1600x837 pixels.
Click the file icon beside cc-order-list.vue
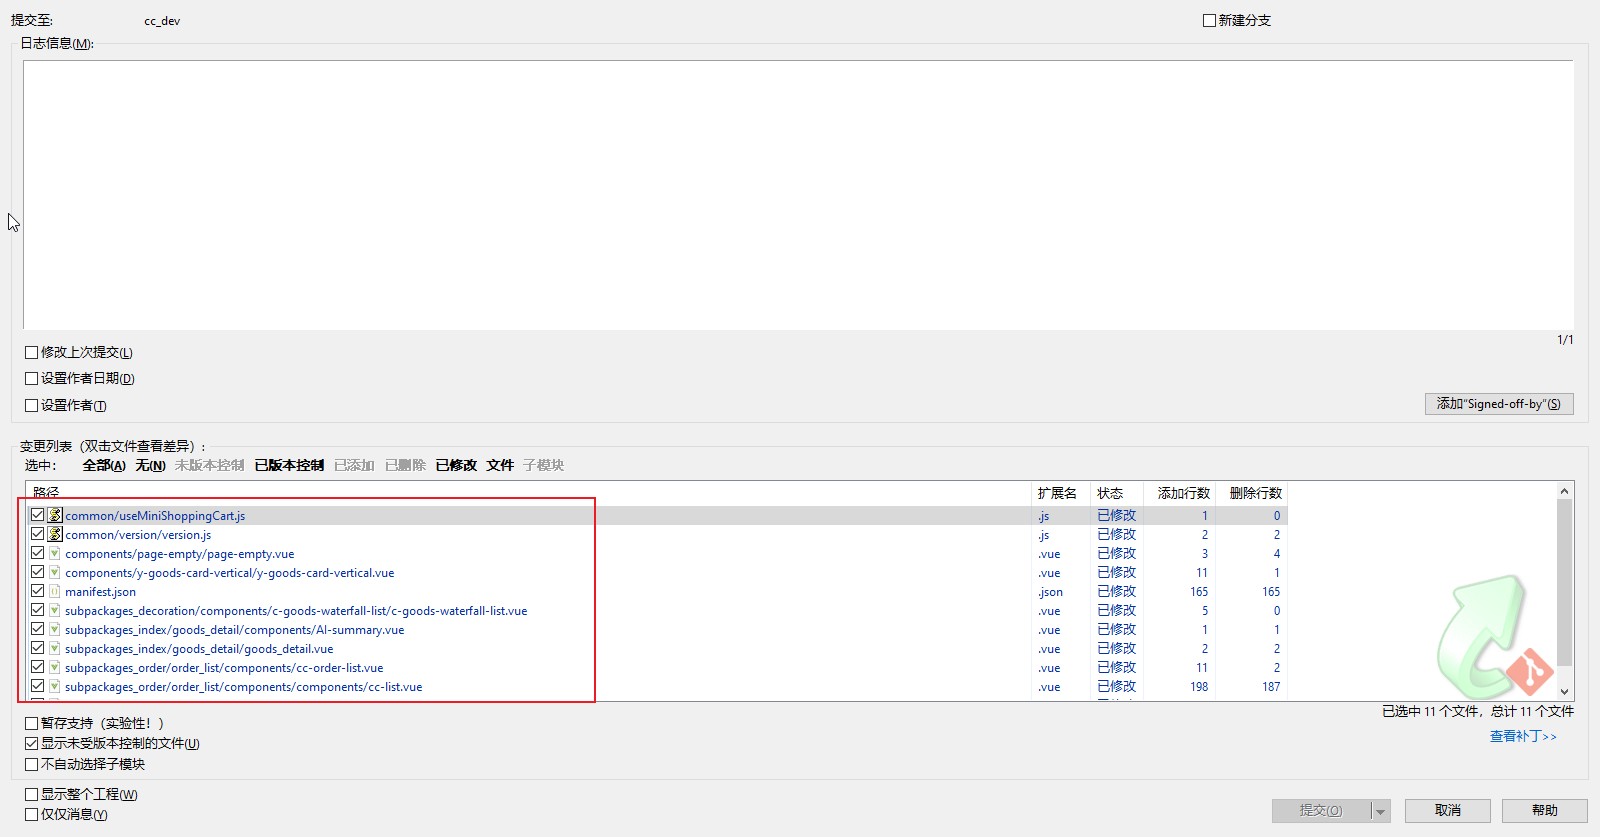tap(55, 667)
